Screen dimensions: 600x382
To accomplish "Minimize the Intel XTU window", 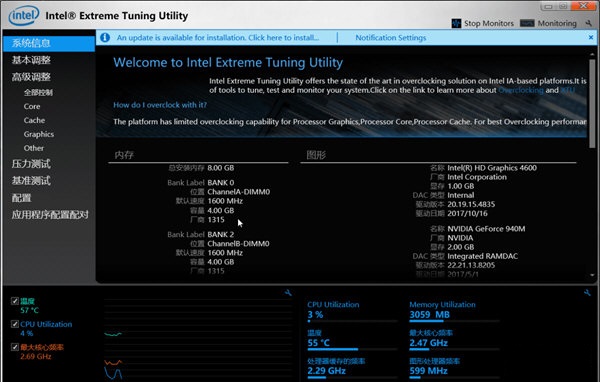I will (548, 6).
